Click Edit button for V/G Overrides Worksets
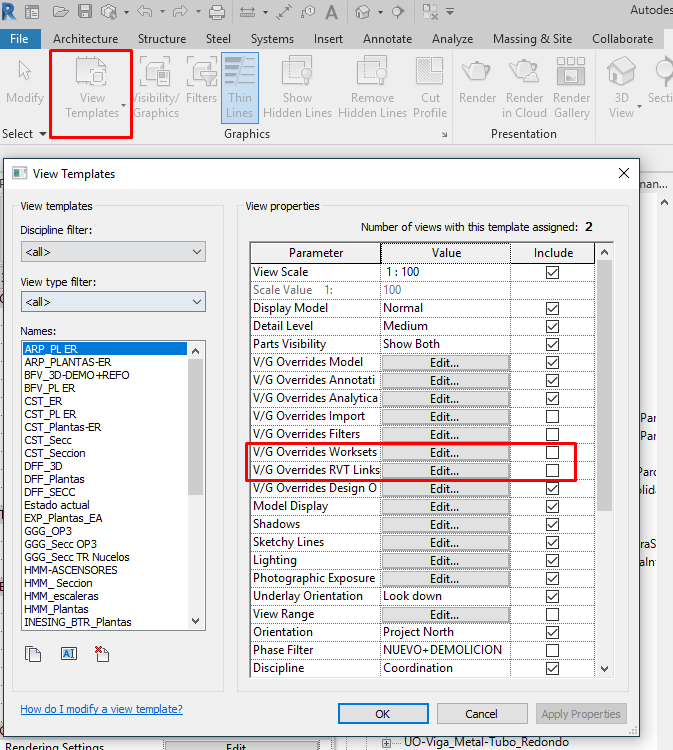 pyautogui.click(x=445, y=452)
